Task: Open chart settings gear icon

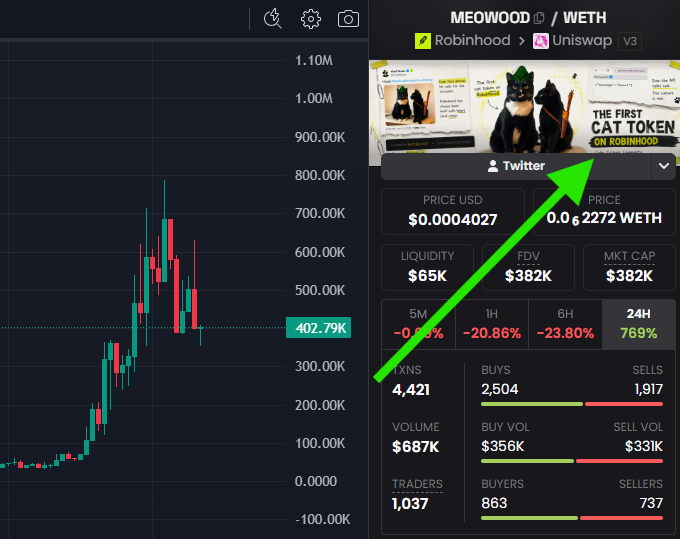Action: [311, 19]
